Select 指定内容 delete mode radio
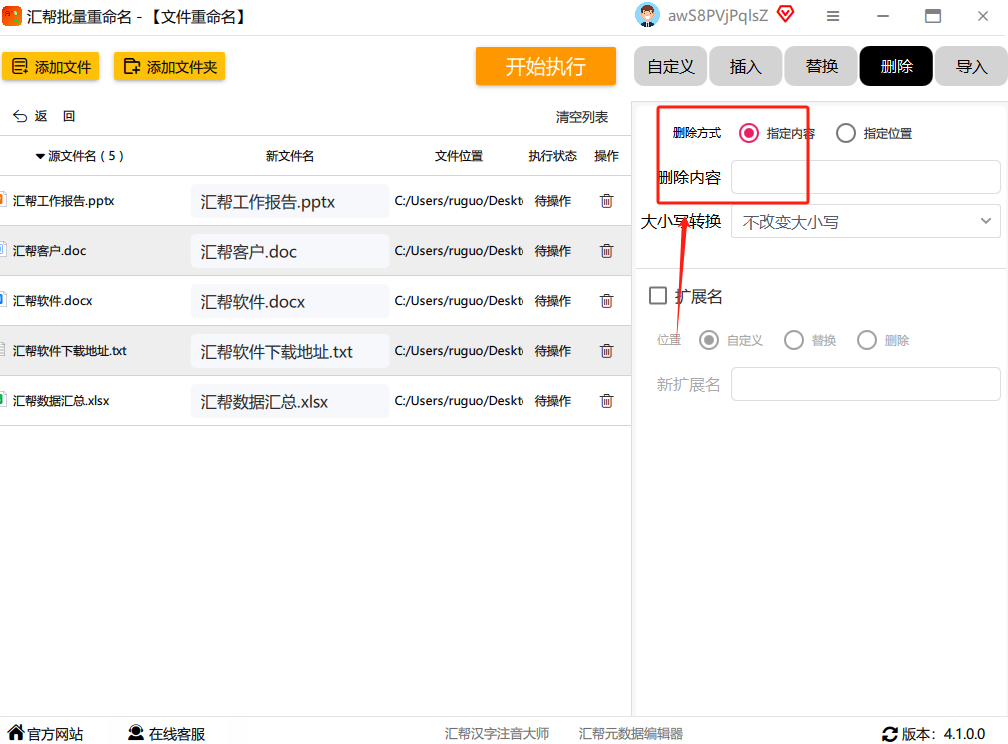The width and height of the screenshot is (1008, 744). pyautogui.click(x=748, y=133)
